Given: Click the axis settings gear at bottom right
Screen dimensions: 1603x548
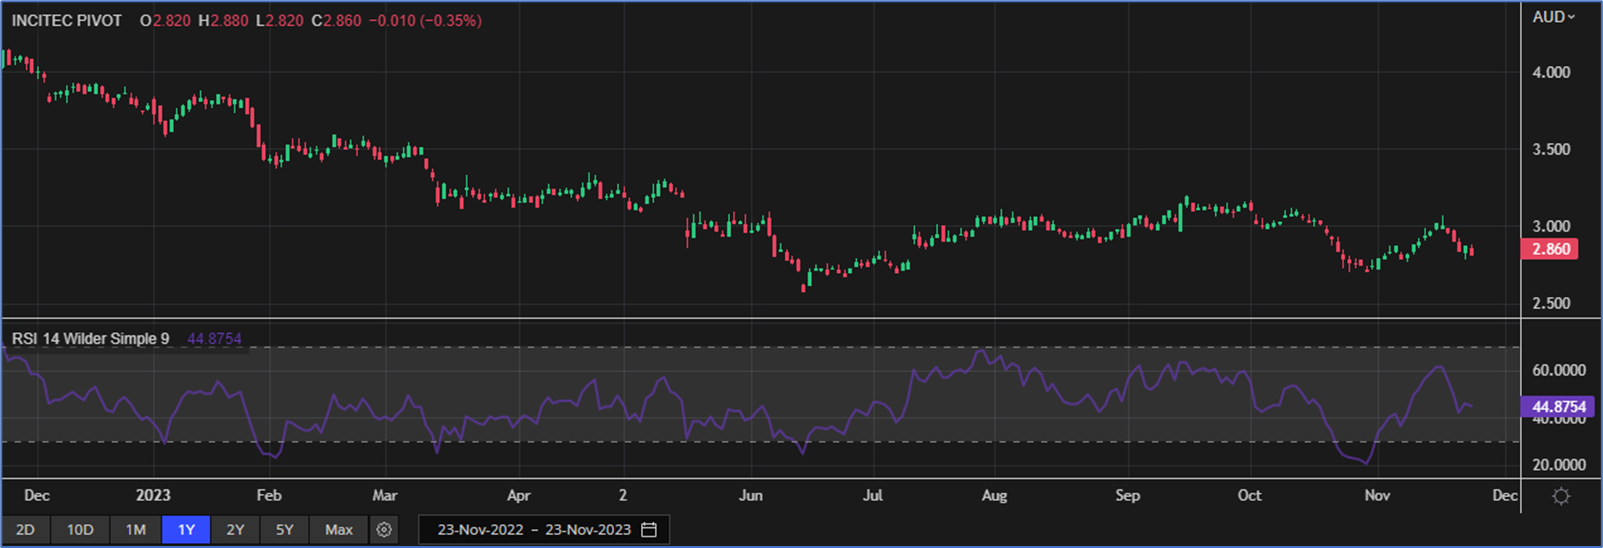Looking at the screenshot, I should (x=1561, y=496).
